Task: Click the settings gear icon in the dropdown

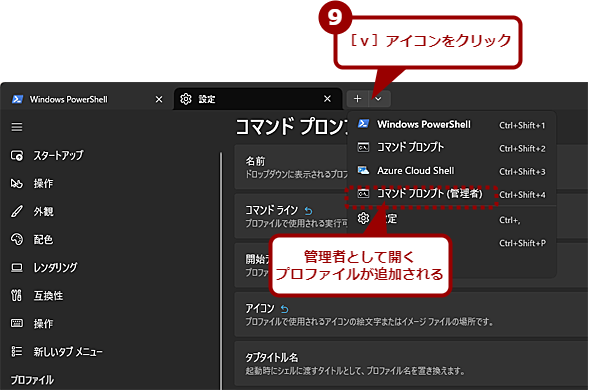Action: [363, 218]
